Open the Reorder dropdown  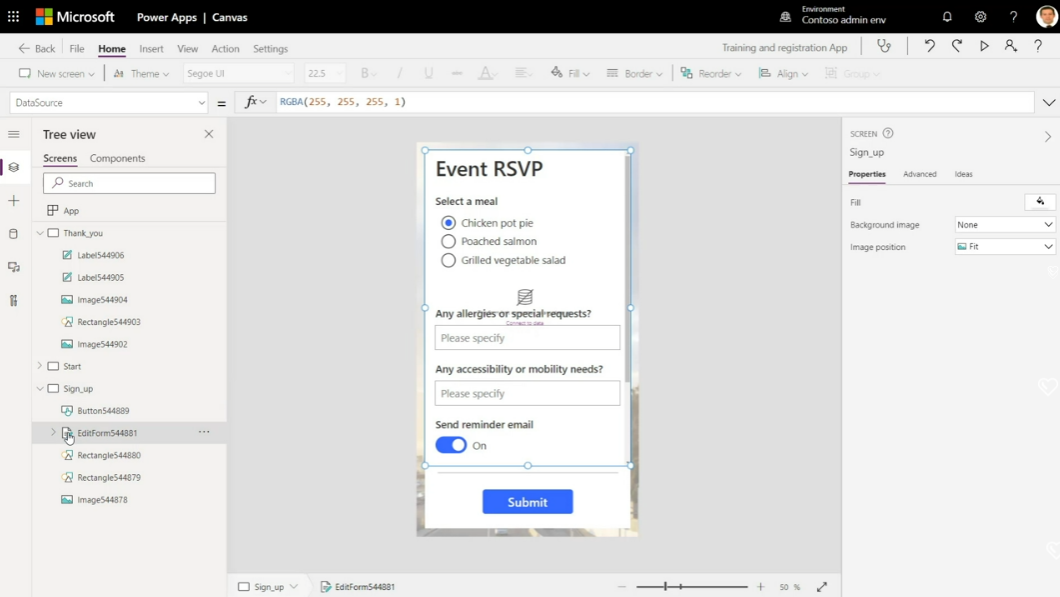(710, 73)
